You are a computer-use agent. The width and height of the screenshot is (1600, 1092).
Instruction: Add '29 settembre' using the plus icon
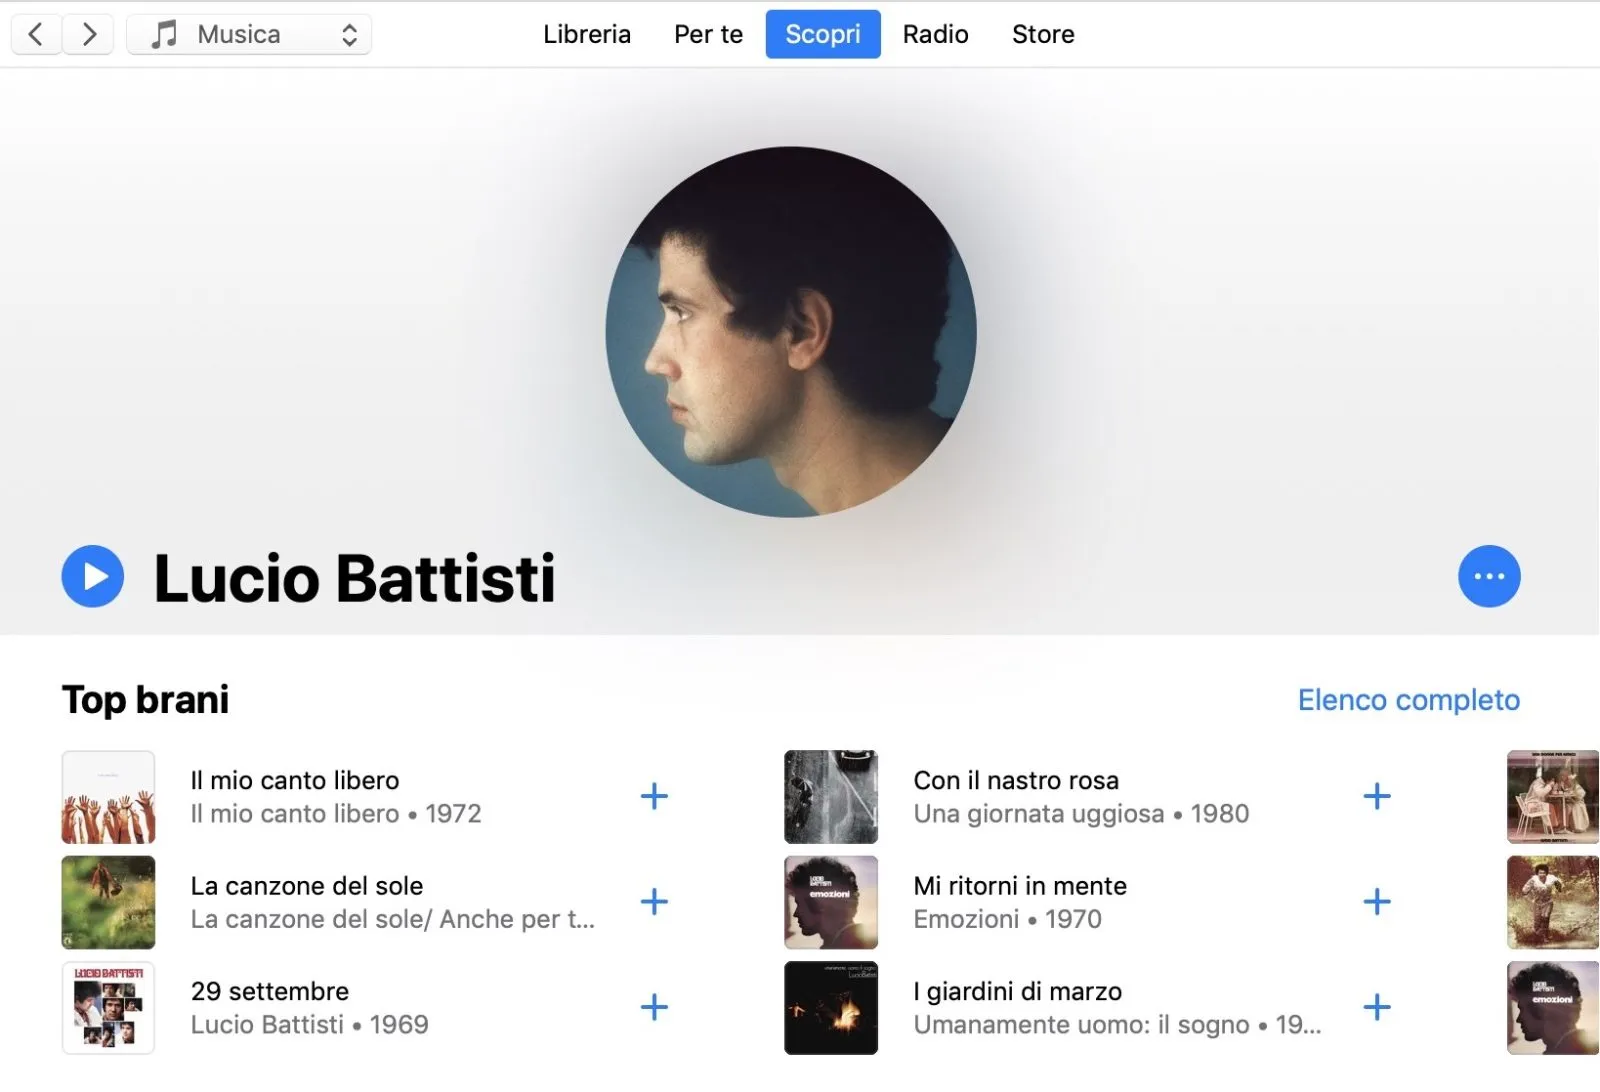tap(654, 1008)
